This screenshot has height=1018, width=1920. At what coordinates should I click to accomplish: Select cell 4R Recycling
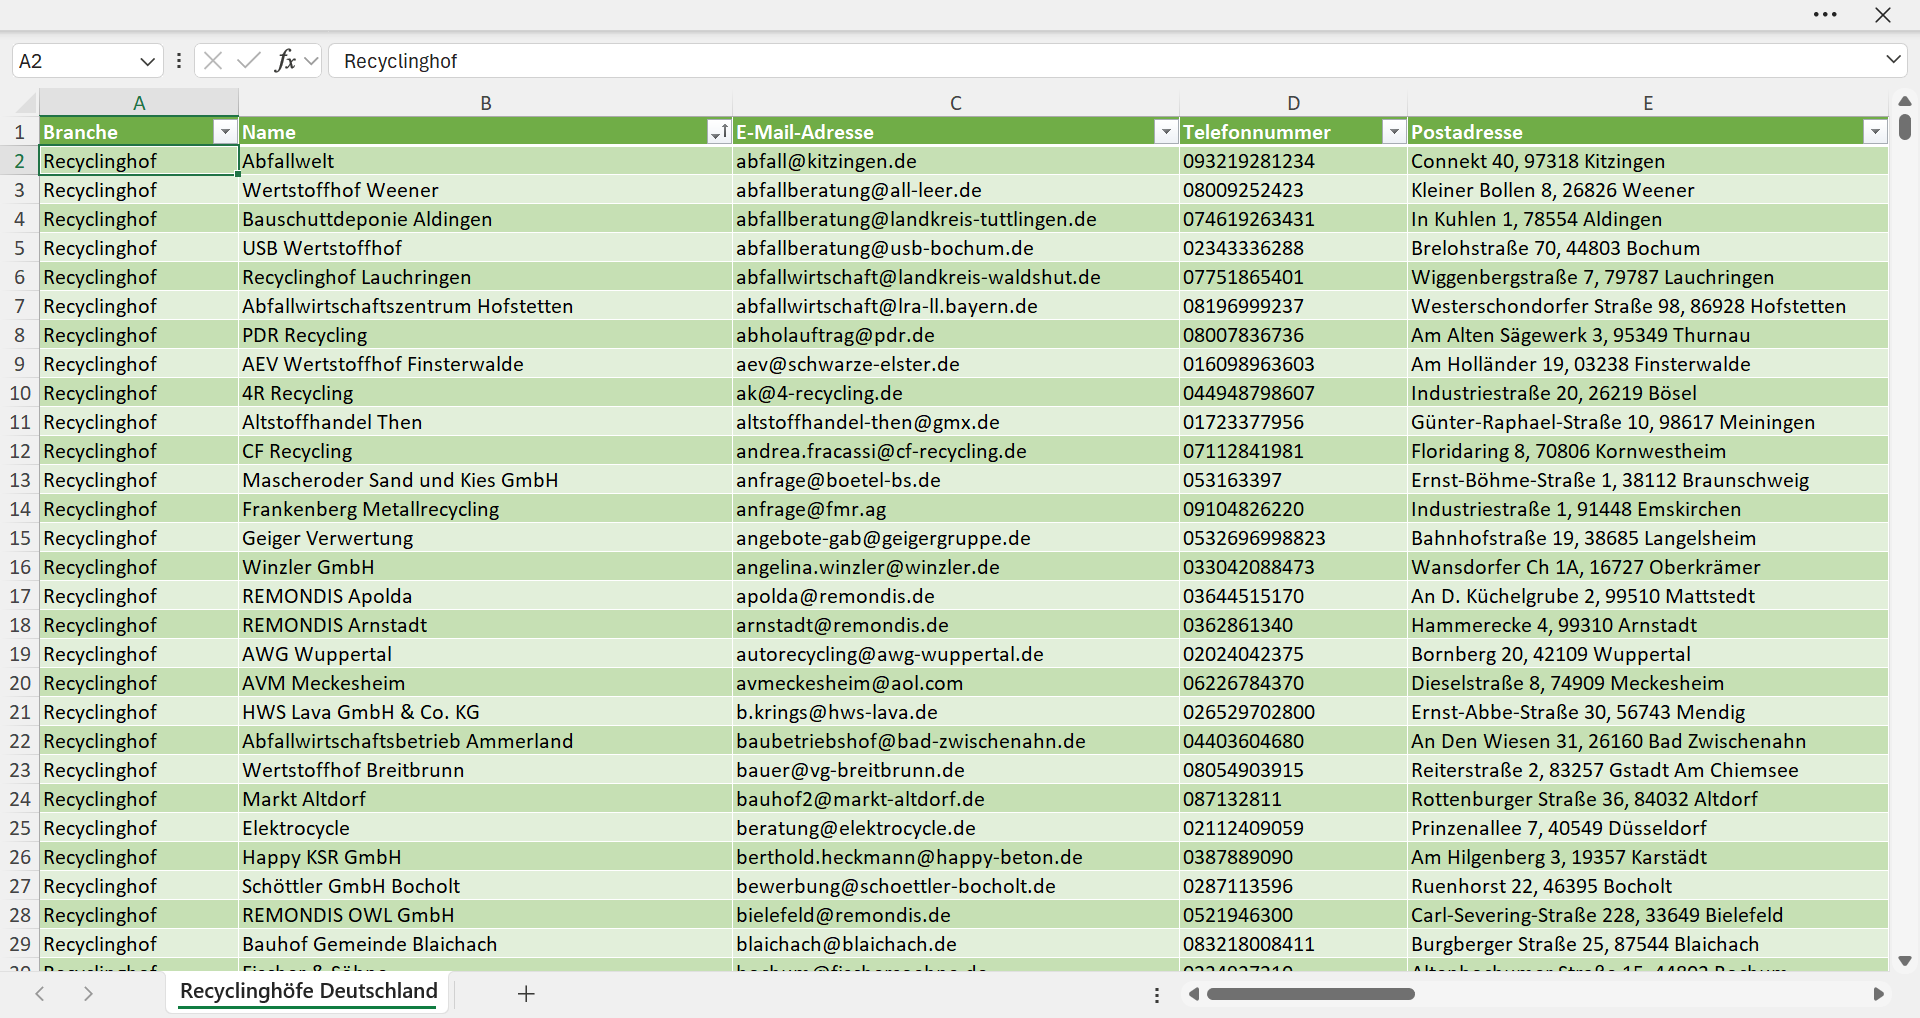(486, 393)
